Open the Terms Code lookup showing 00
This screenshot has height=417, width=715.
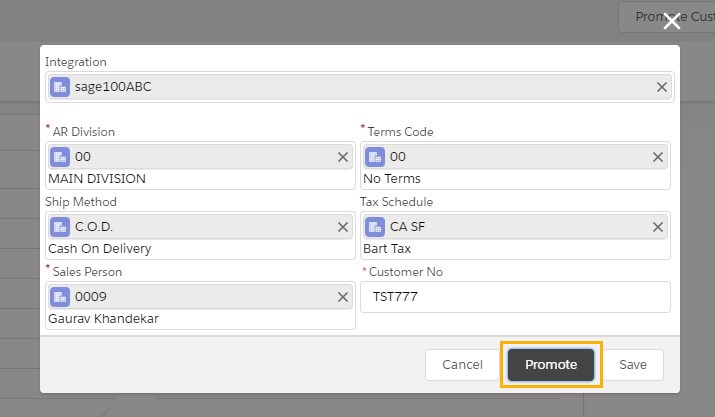pyautogui.click(x=515, y=157)
